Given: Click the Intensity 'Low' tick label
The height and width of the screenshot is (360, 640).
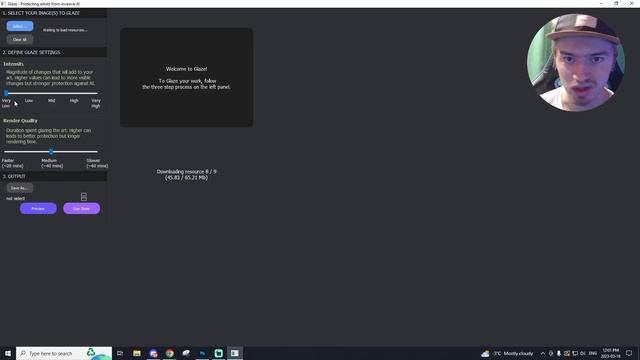Looking at the screenshot, I should pyautogui.click(x=29, y=100).
